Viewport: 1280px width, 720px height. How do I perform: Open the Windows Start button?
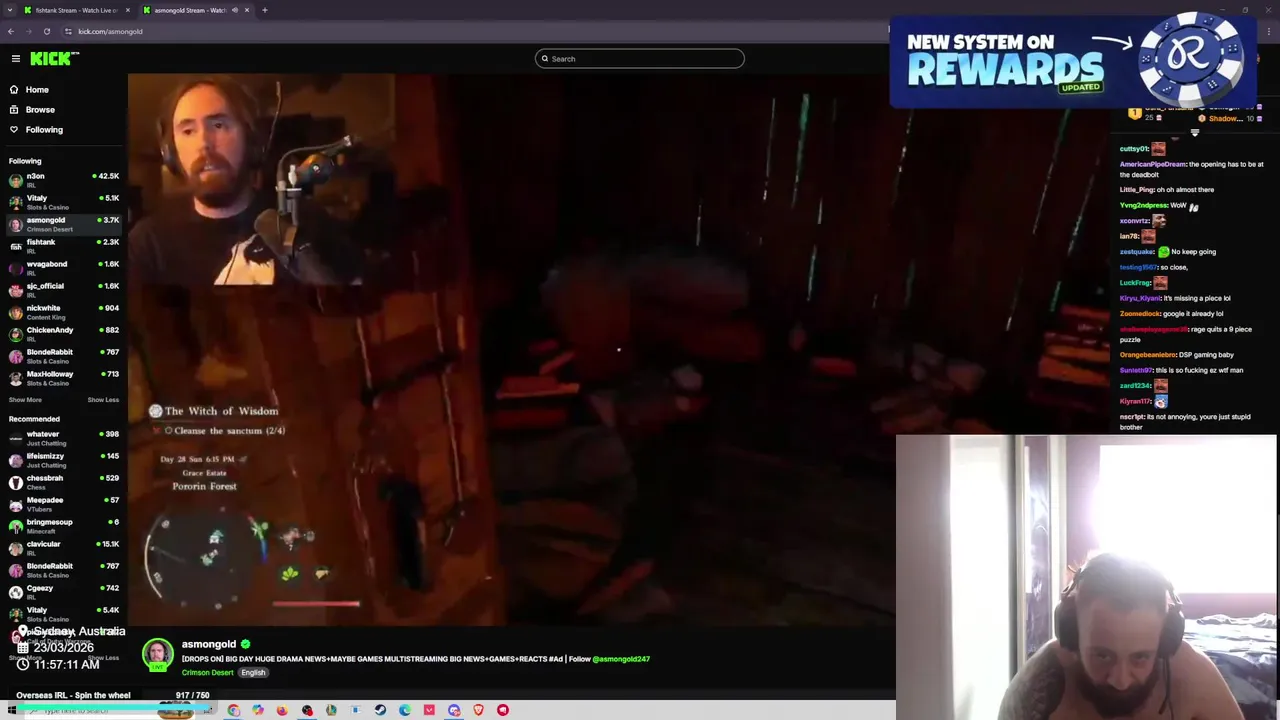12,710
